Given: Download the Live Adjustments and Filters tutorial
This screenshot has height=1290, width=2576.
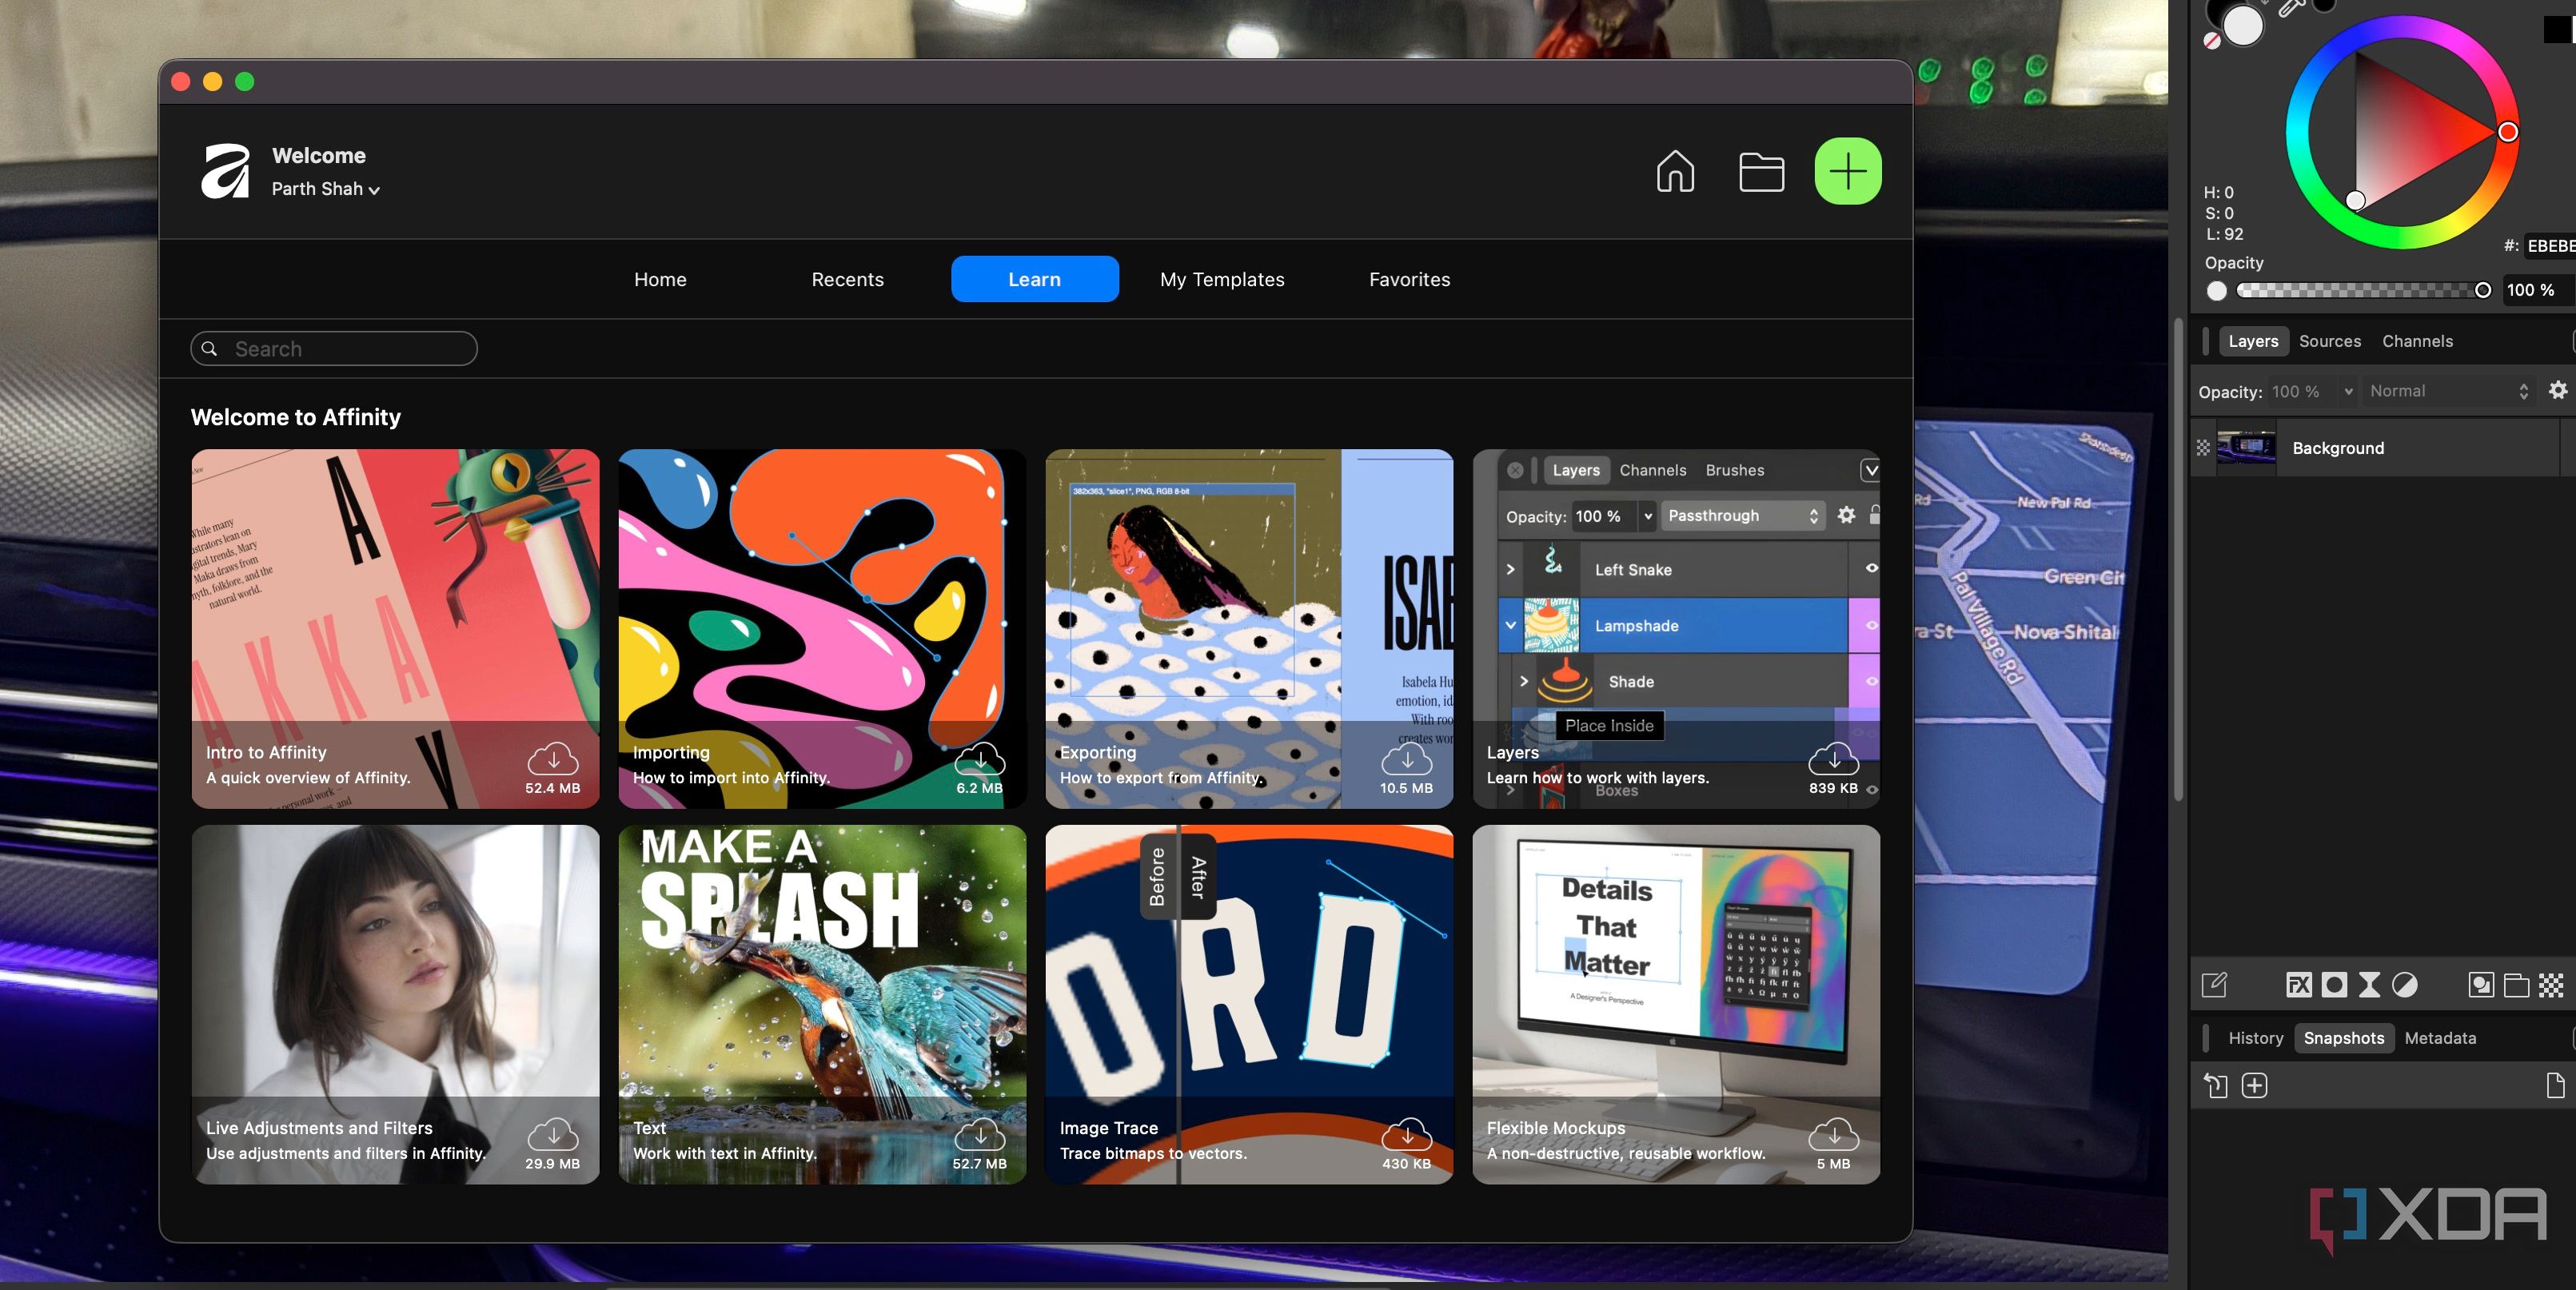Looking at the screenshot, I should 553,1134.
